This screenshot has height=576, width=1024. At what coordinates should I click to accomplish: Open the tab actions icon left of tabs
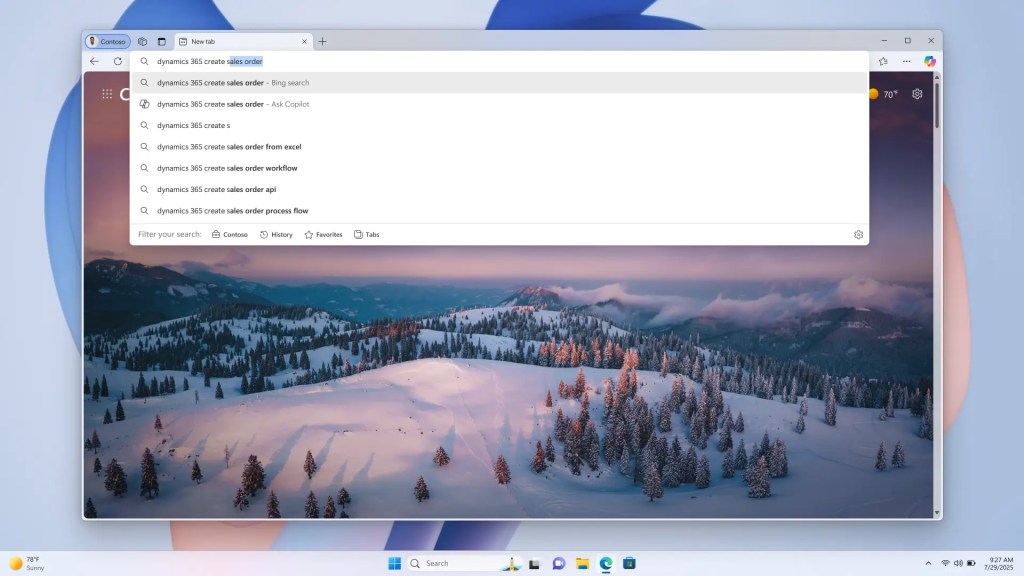[163, 41]
